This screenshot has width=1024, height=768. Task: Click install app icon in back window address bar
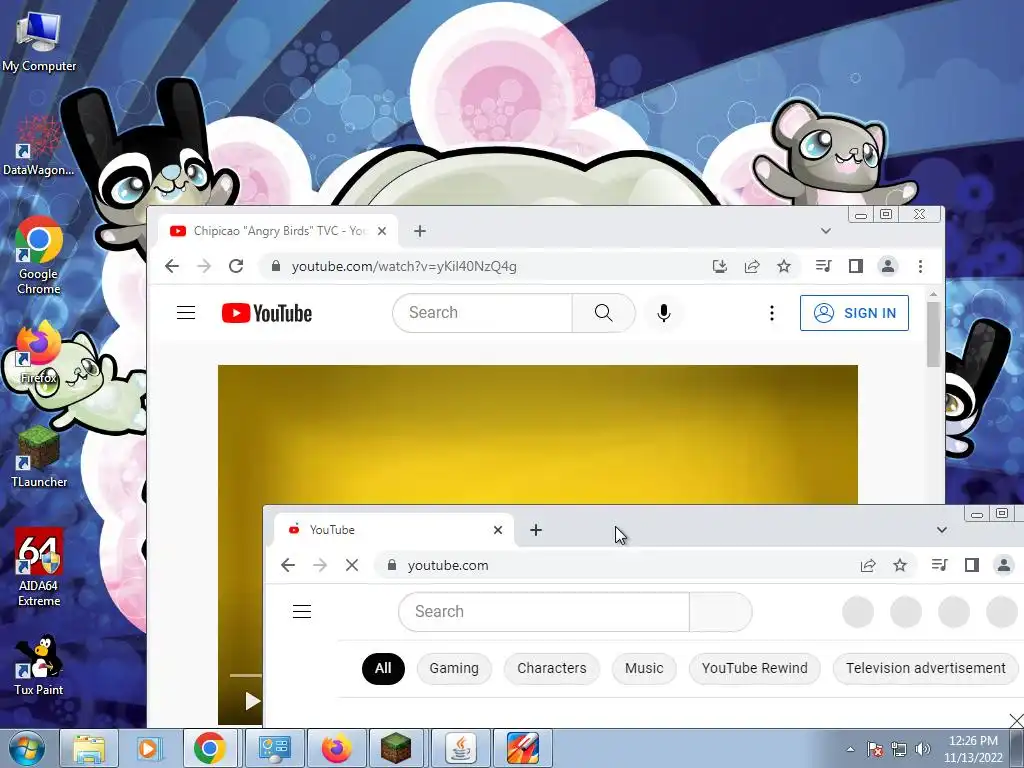(x=720, y=266)
